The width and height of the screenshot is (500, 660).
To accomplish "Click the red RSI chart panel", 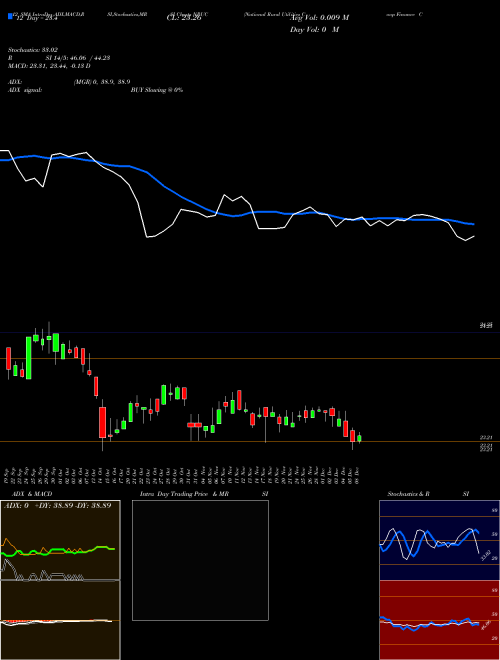I will pyautogui.click(x=439, y=620).
